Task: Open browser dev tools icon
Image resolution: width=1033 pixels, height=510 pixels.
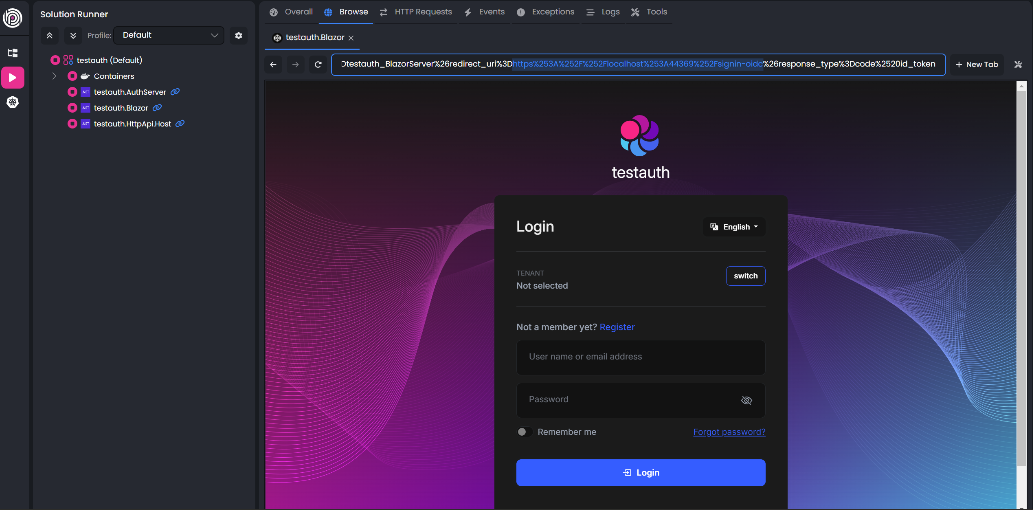Action: pos(1018,65)
